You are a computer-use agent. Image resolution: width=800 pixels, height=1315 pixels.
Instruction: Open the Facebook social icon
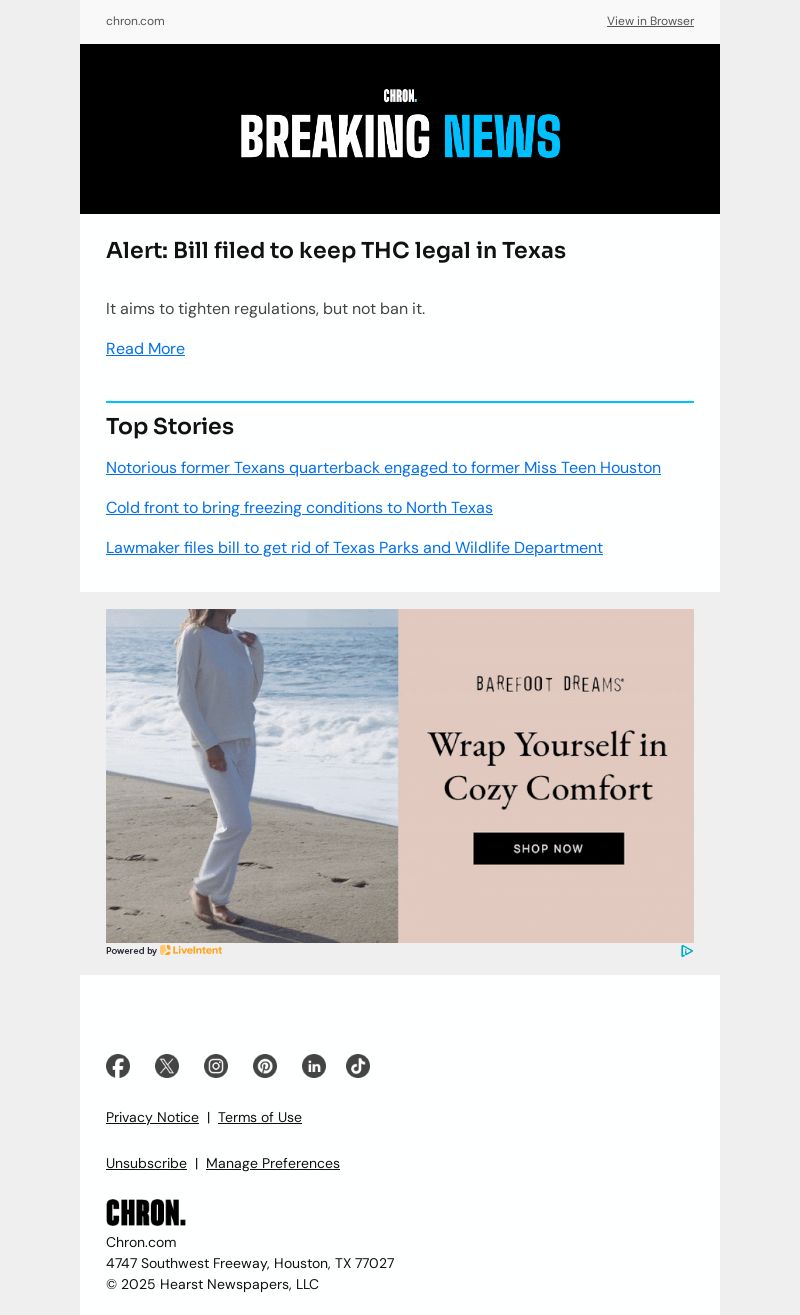click(x=118, y=1066)
